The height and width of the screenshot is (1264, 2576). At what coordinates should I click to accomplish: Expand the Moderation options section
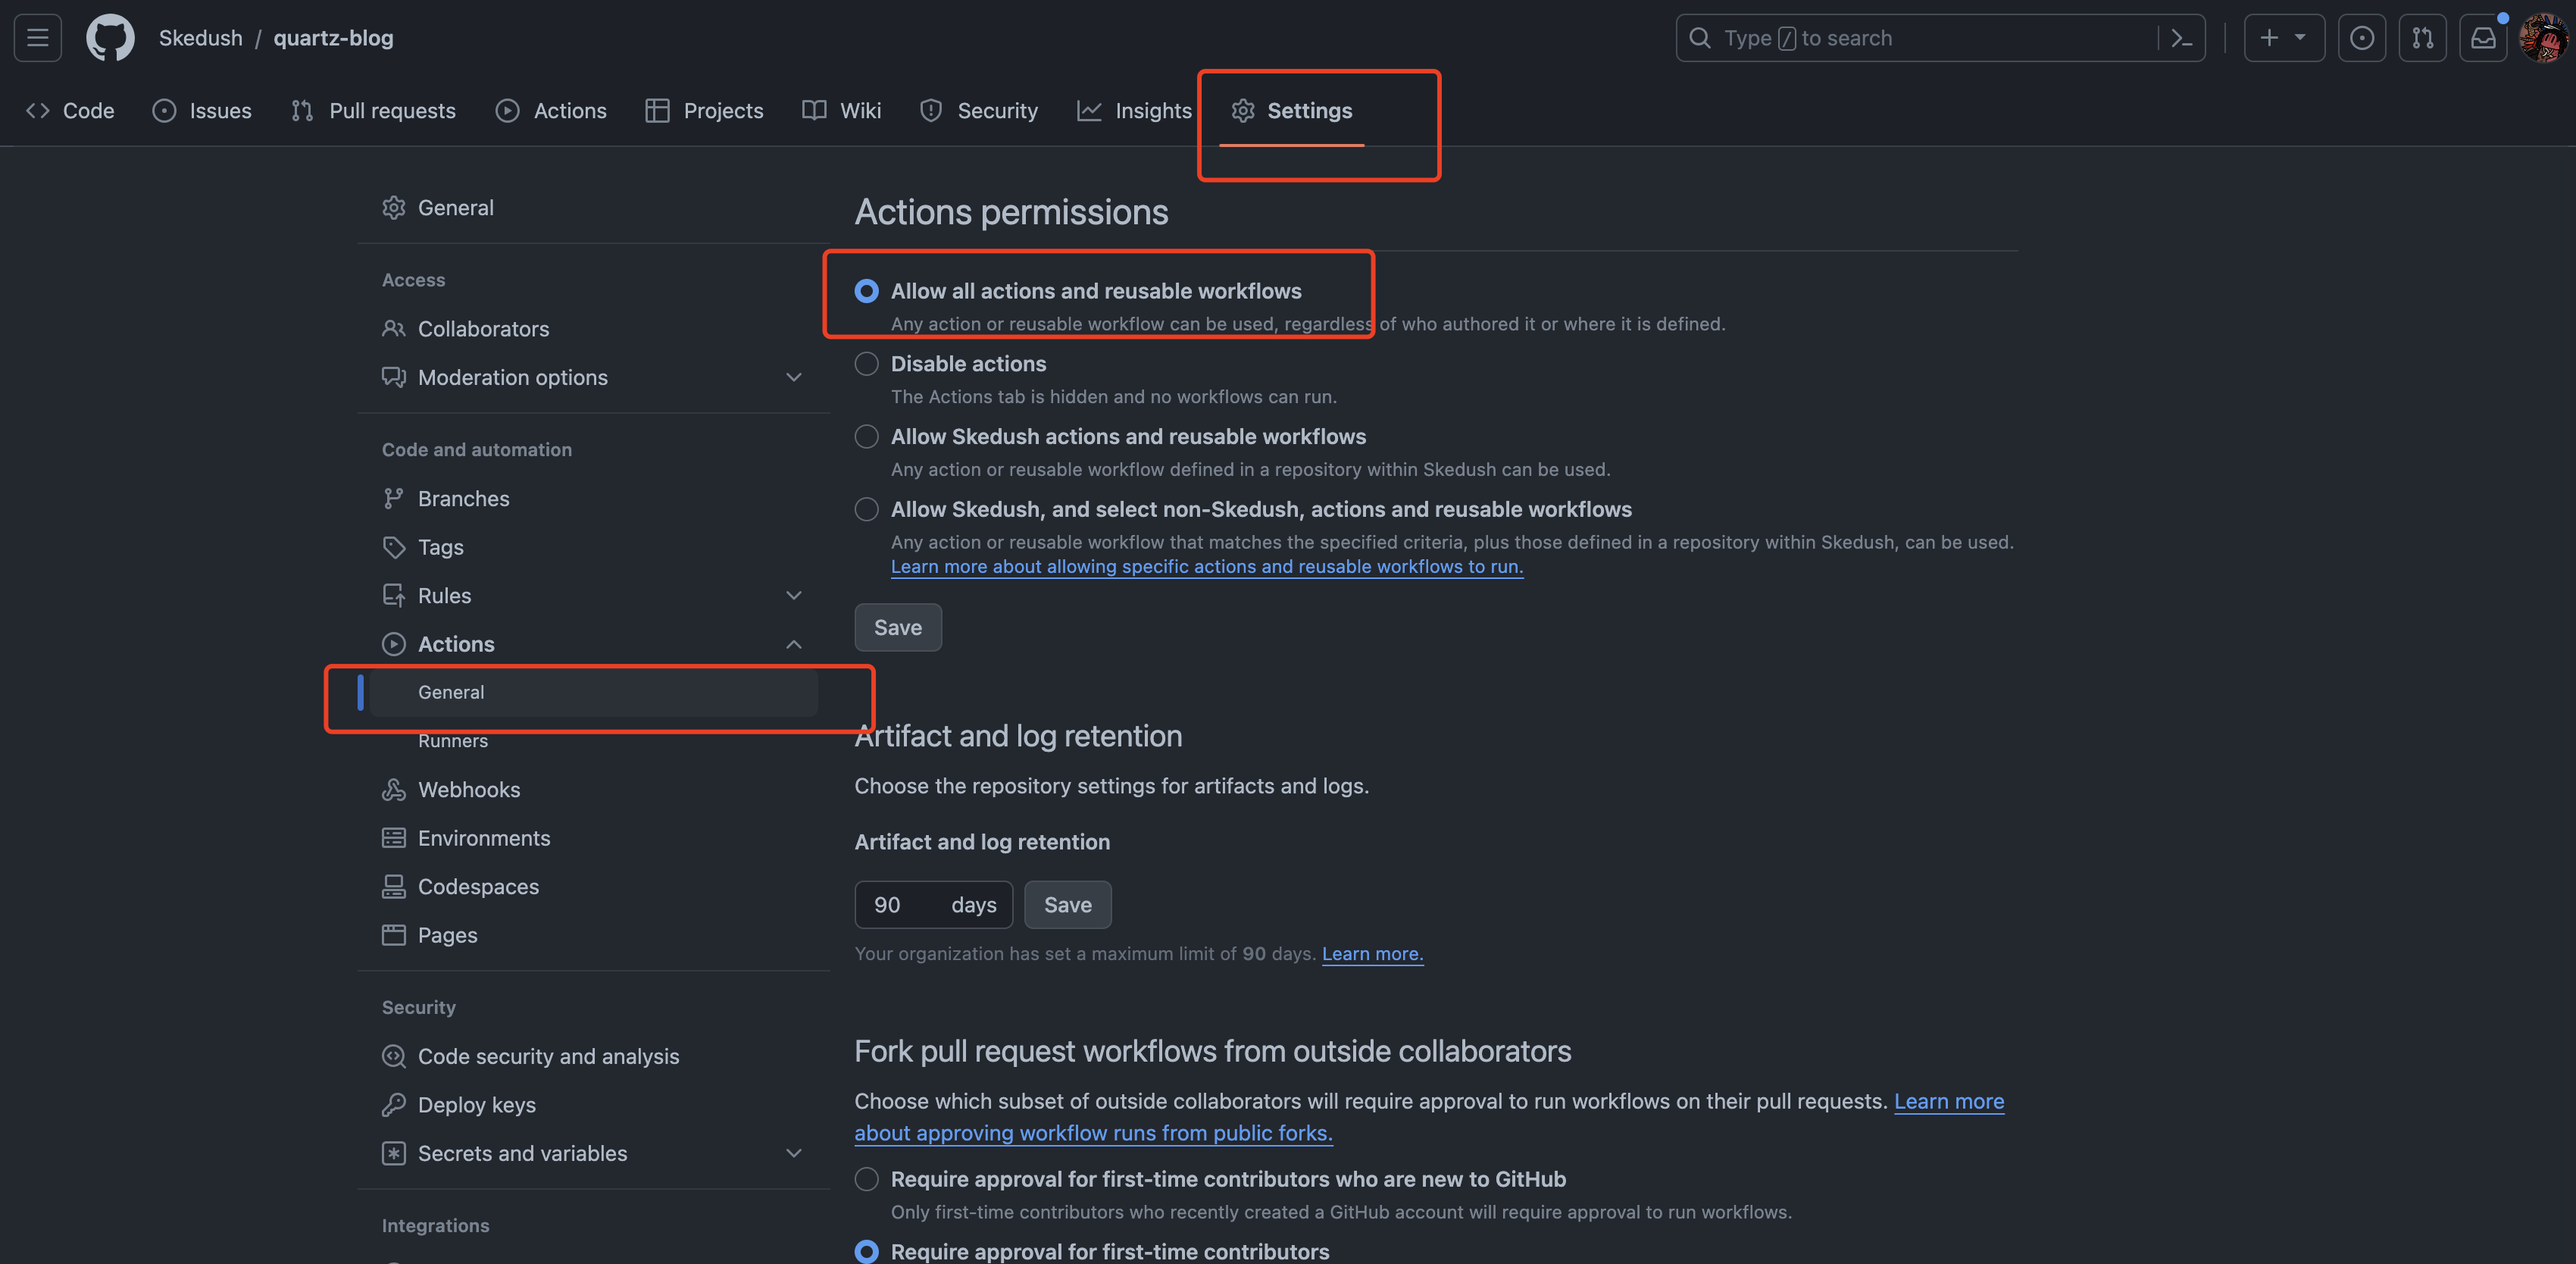(794, 378)
